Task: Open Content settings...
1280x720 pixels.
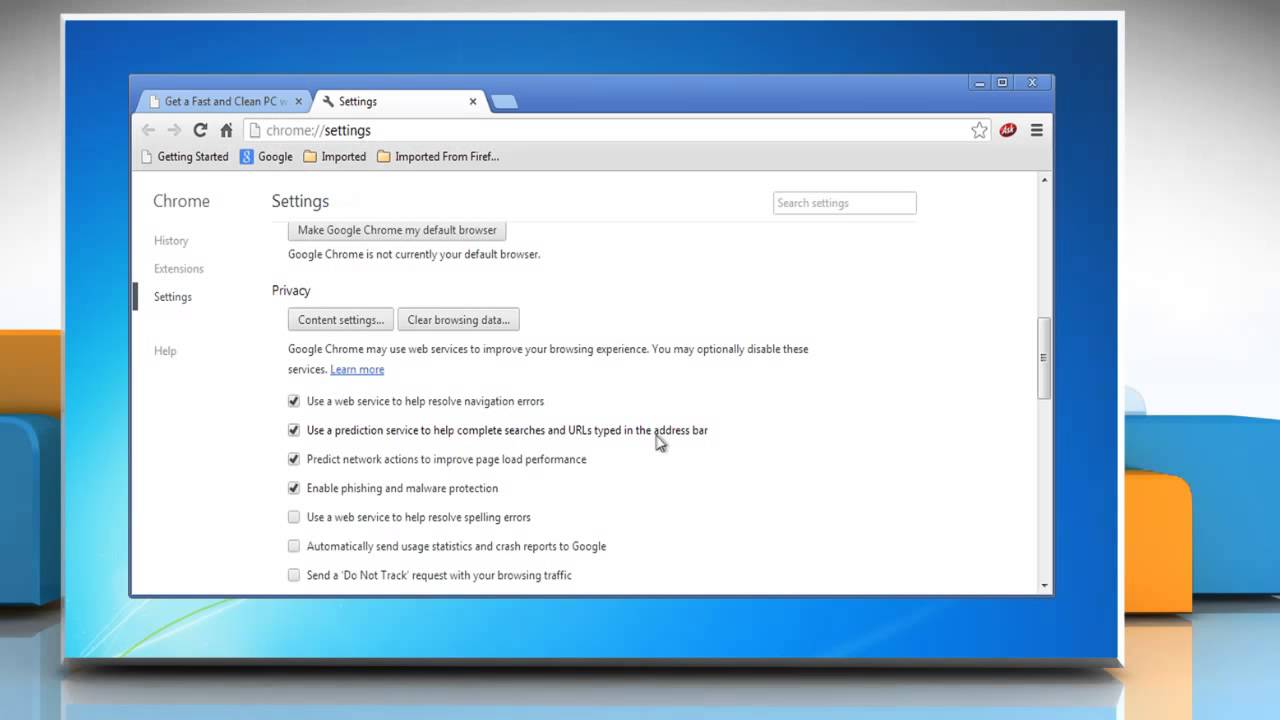Action: 341,320
